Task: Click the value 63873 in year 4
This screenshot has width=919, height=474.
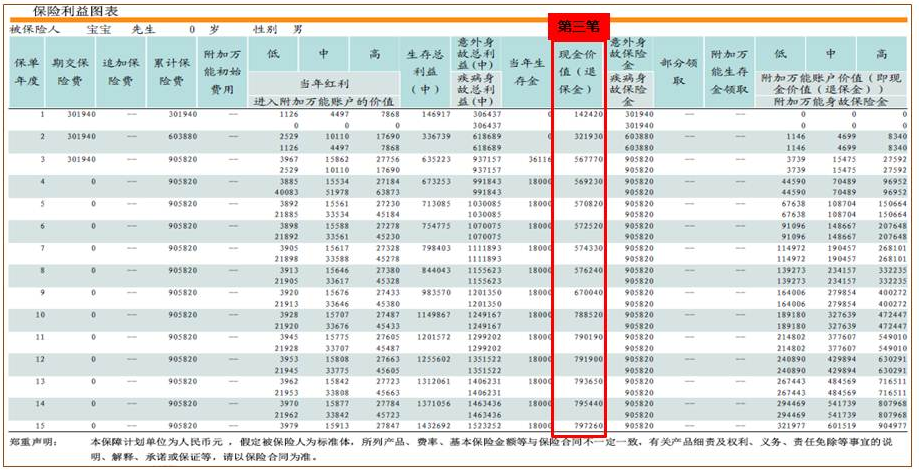Action: coord(387,192)
